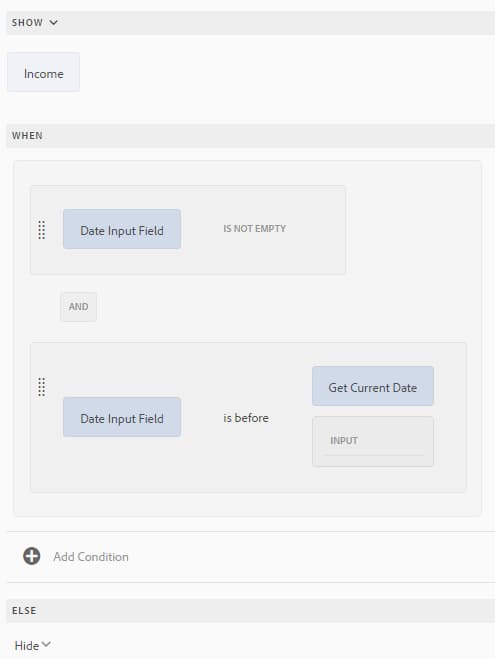Image resolution: width=495 pixels, height=659 pixels.
Task: Select the first condition container box
Action: click(188, 230)
